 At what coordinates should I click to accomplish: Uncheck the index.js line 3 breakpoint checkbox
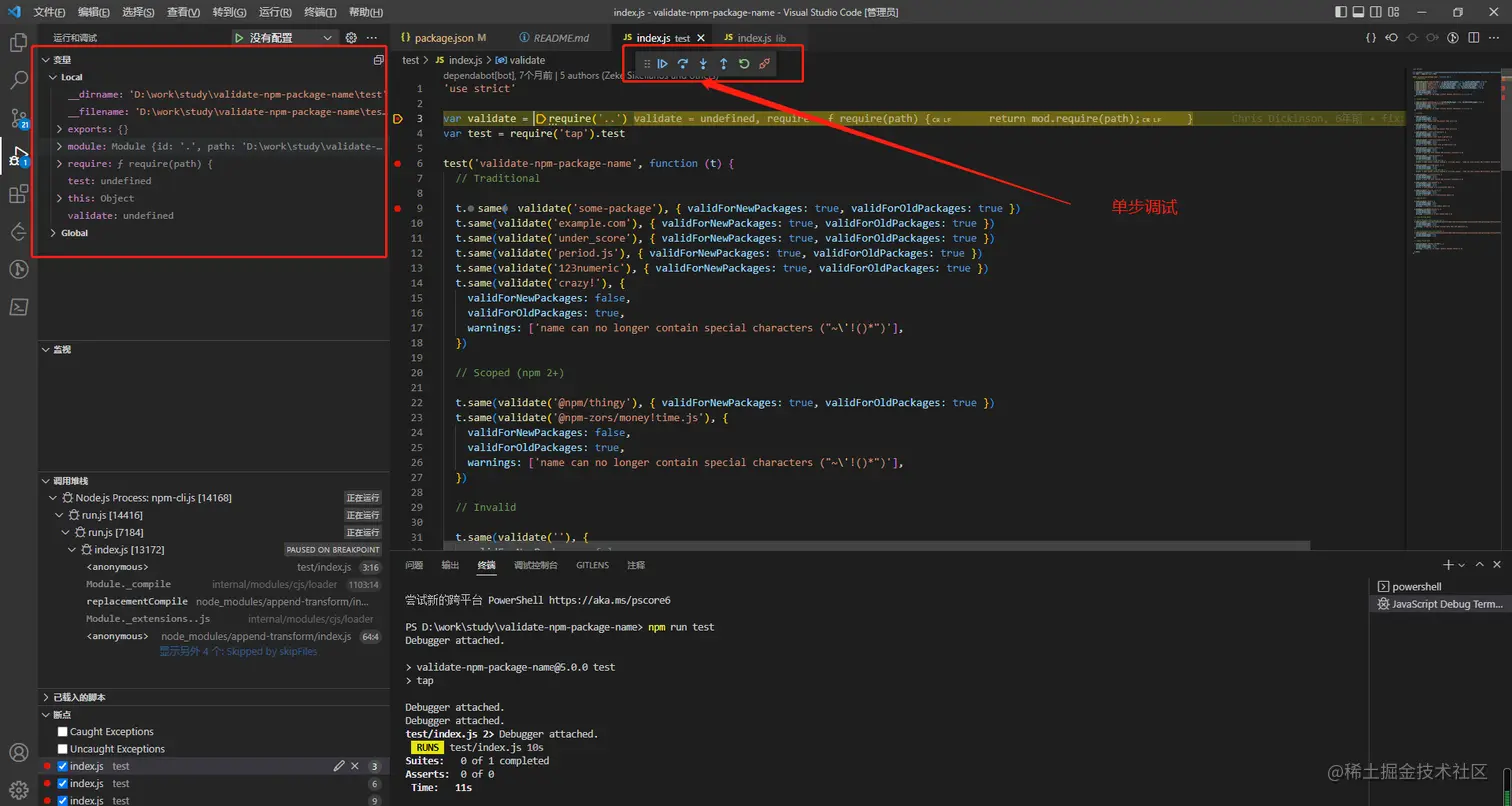coord(62,766)
